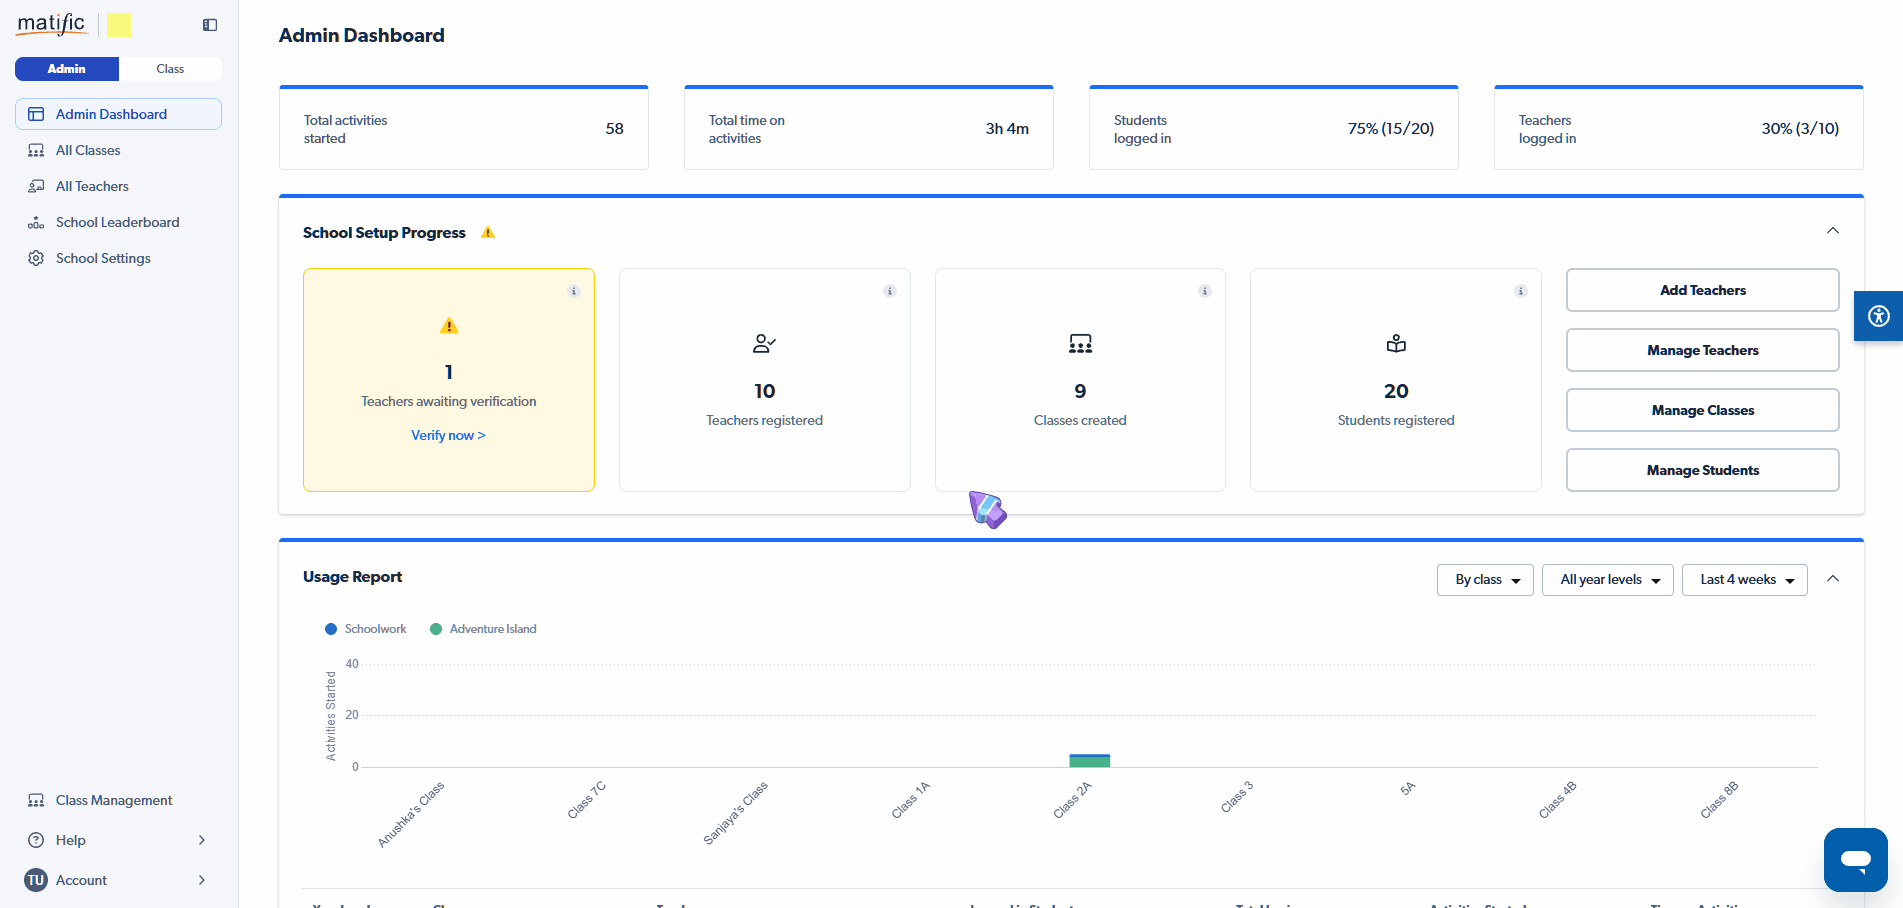This screenshot has height=908, width=1903.
Task: Open School Leaderboard from the sidebar
Action: pos(36,222)
